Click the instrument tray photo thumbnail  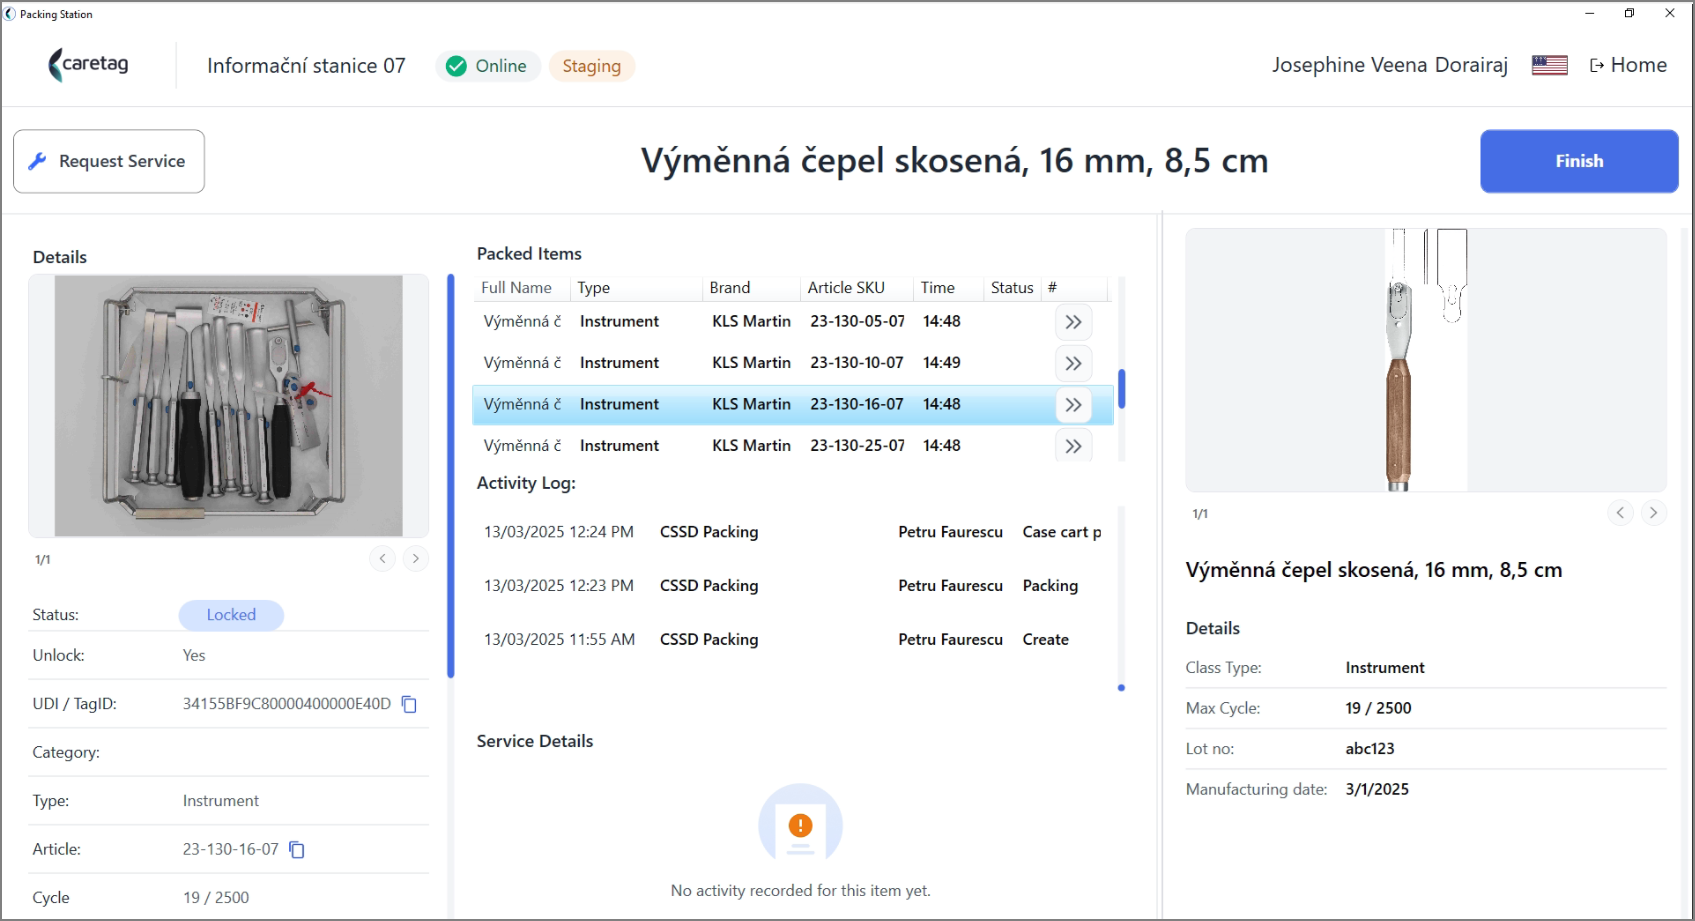tap(229, 406)
